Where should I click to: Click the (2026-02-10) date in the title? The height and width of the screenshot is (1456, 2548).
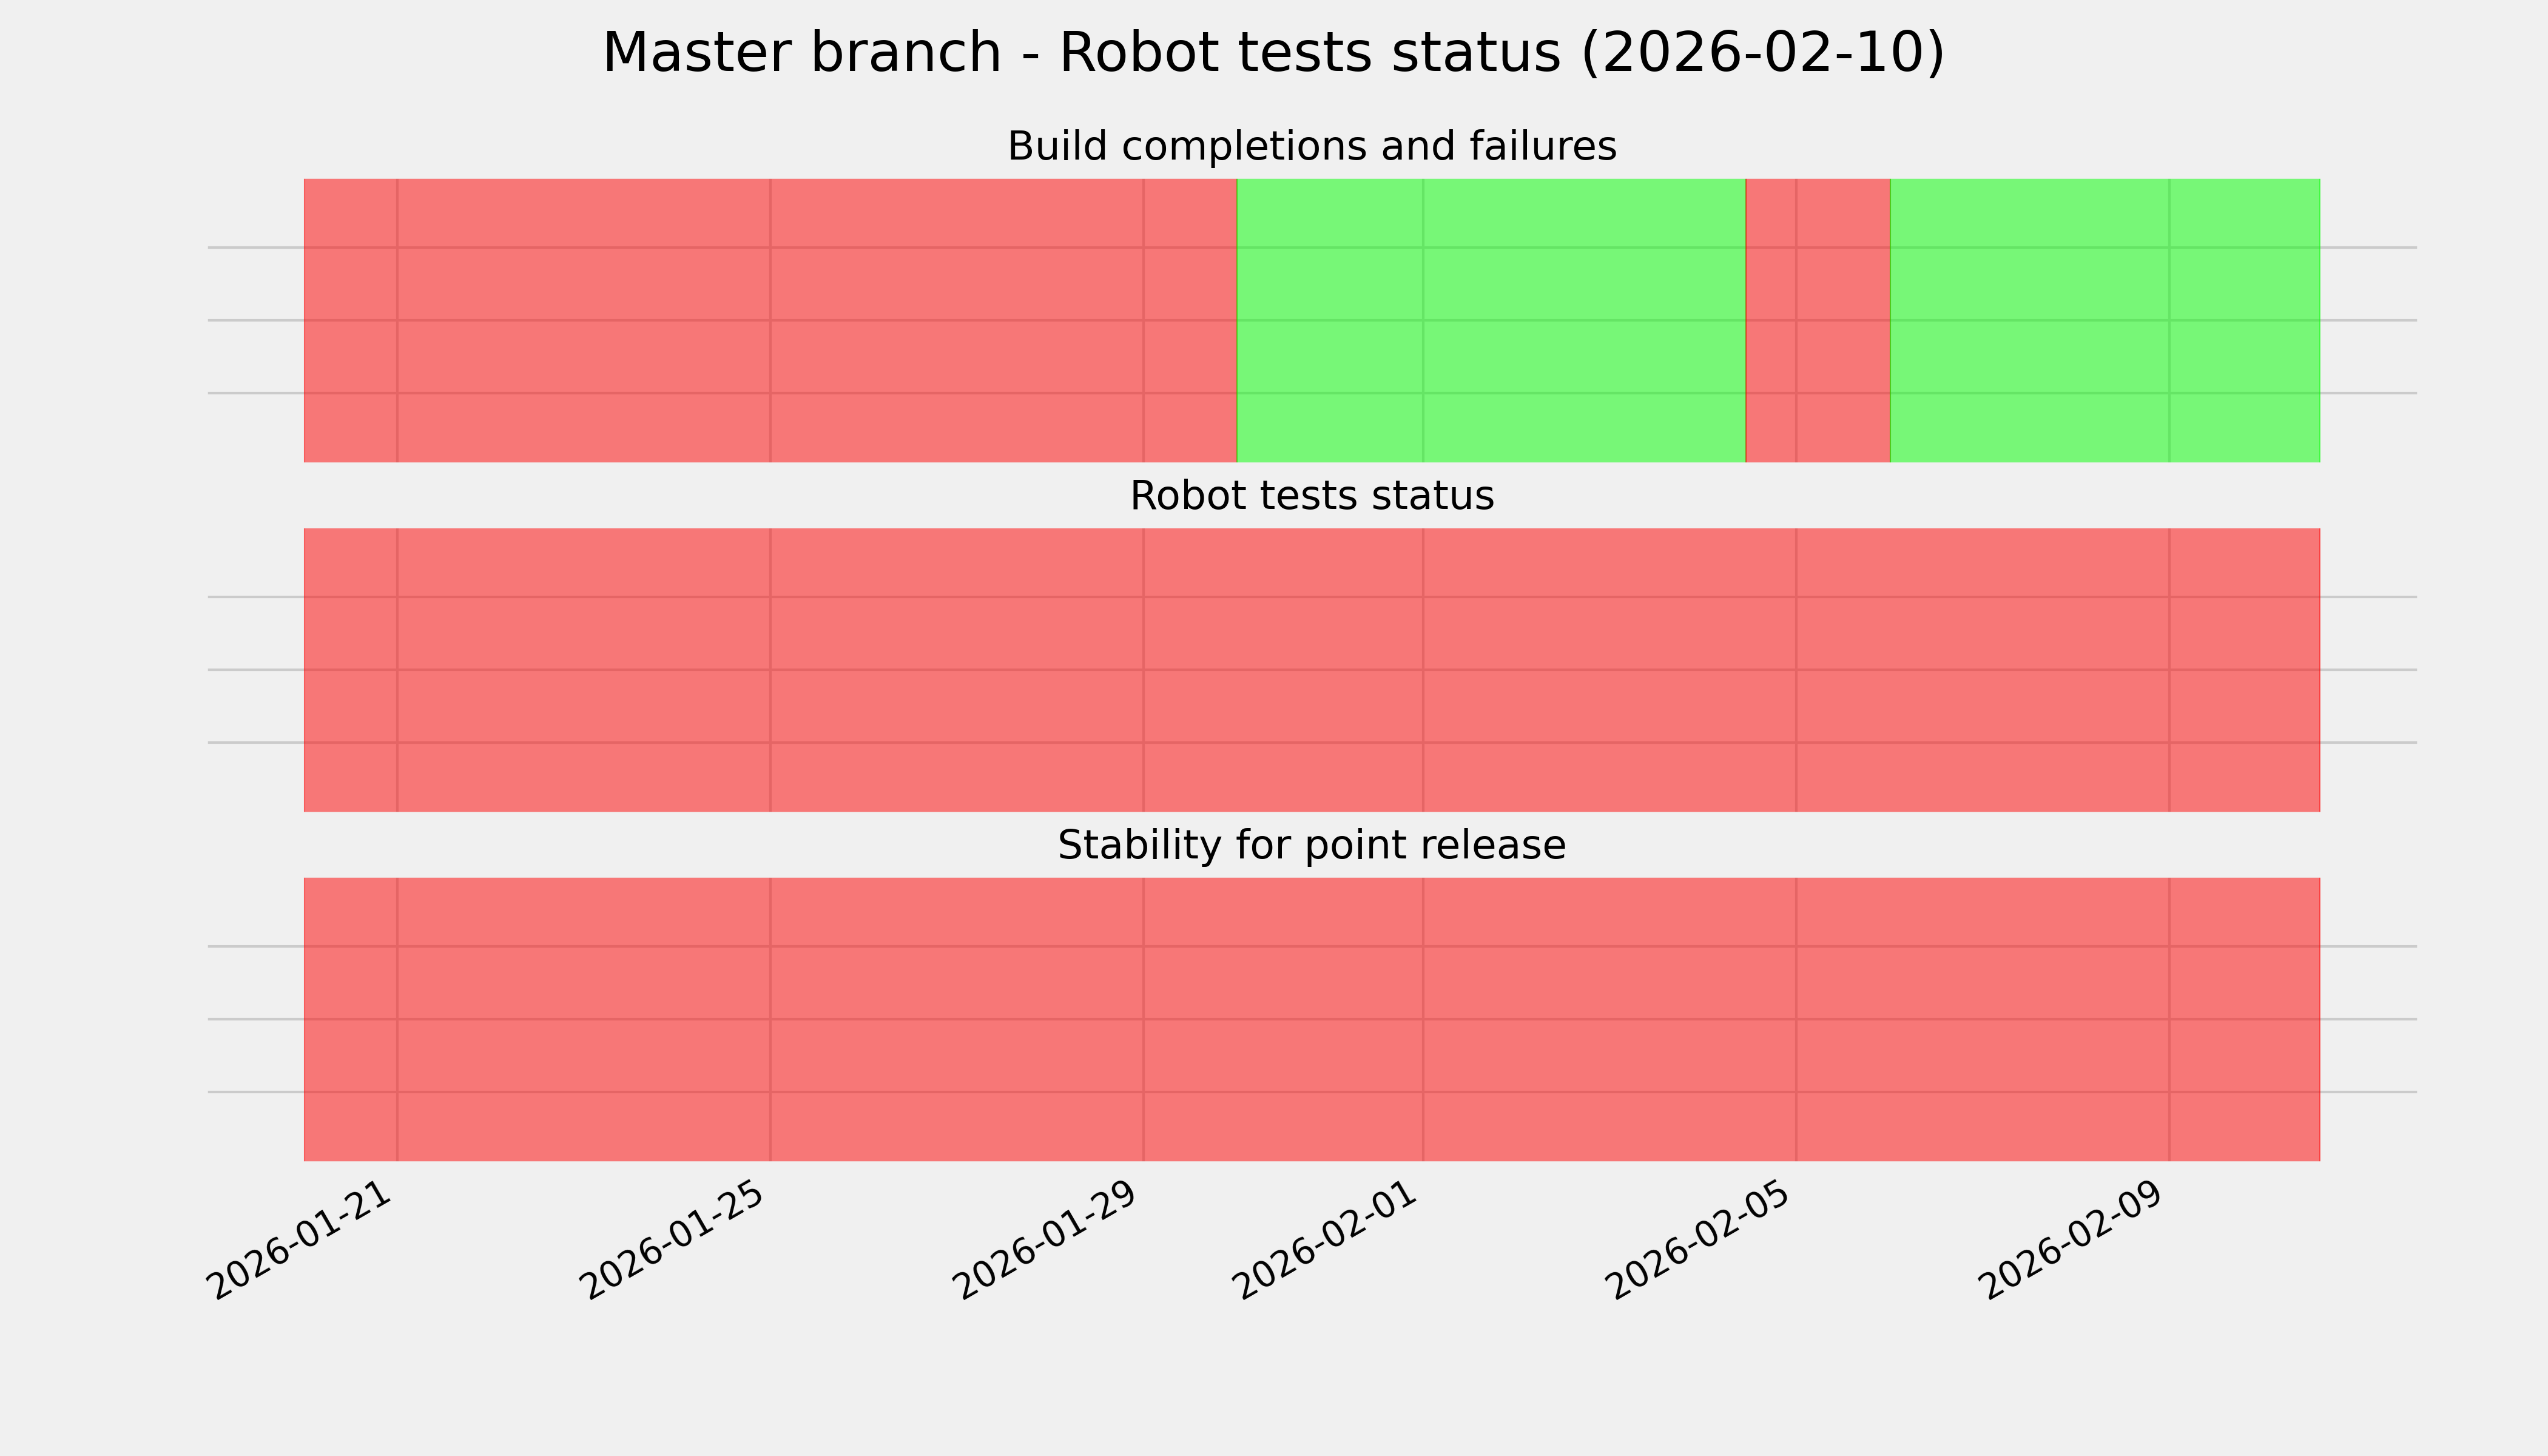point(1762,53)
